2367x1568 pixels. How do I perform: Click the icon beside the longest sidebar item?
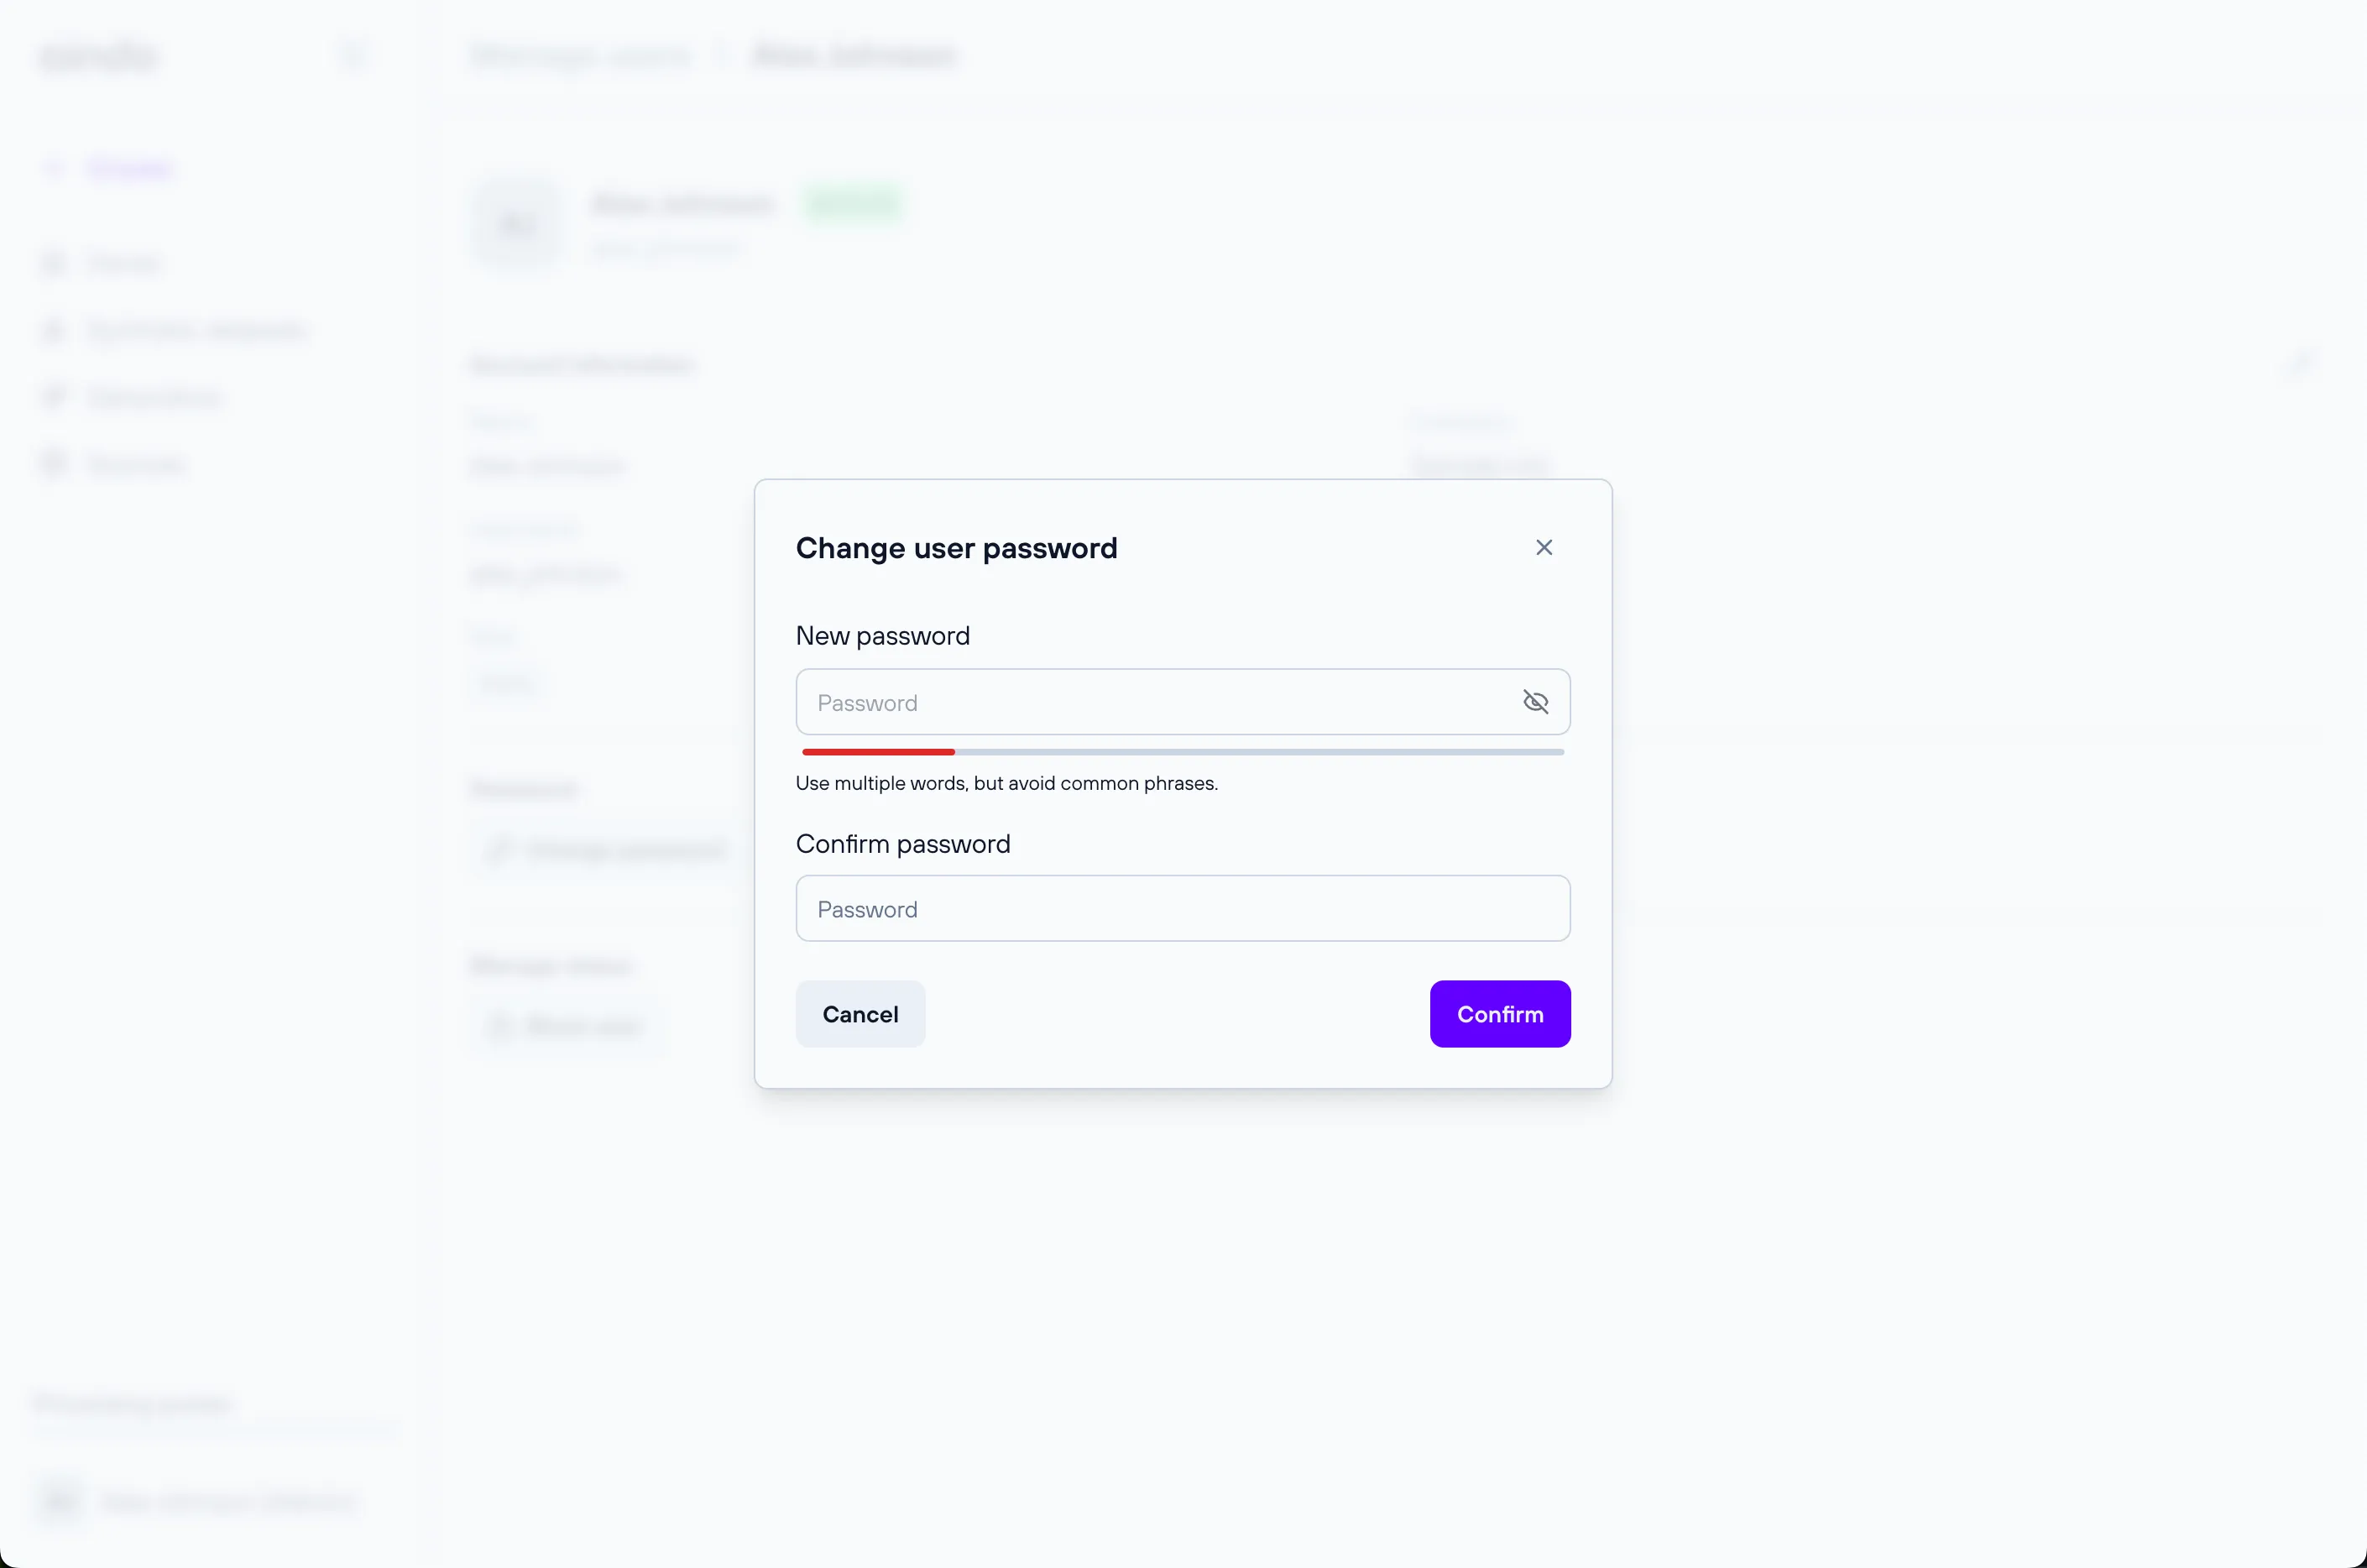point(54,330)
